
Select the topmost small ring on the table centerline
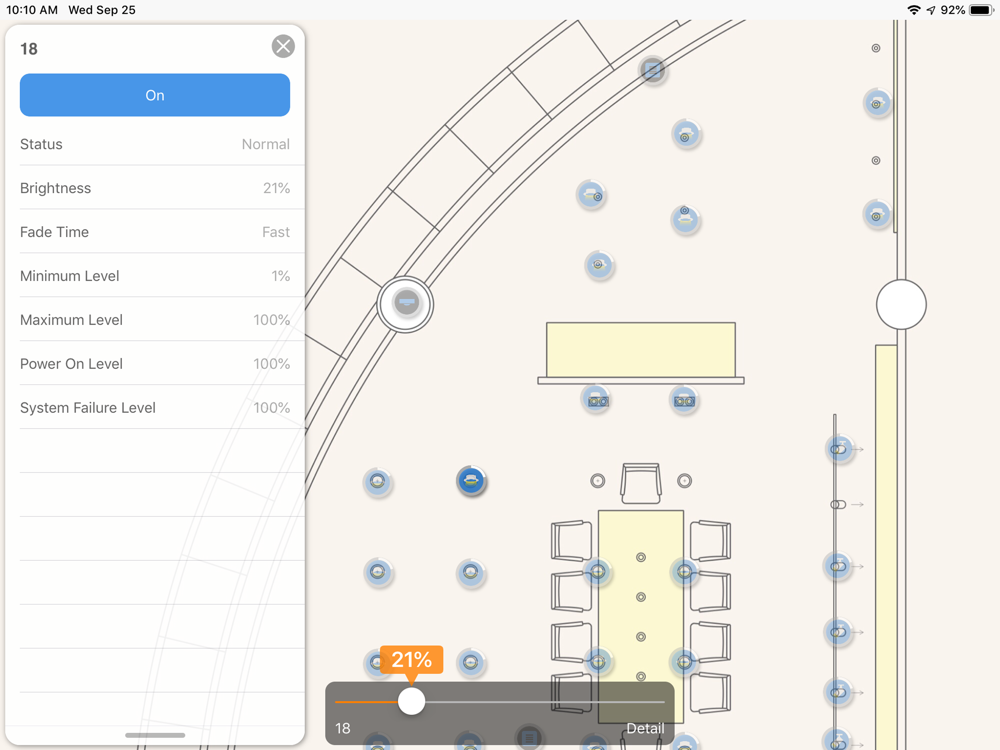coord(641,557)
